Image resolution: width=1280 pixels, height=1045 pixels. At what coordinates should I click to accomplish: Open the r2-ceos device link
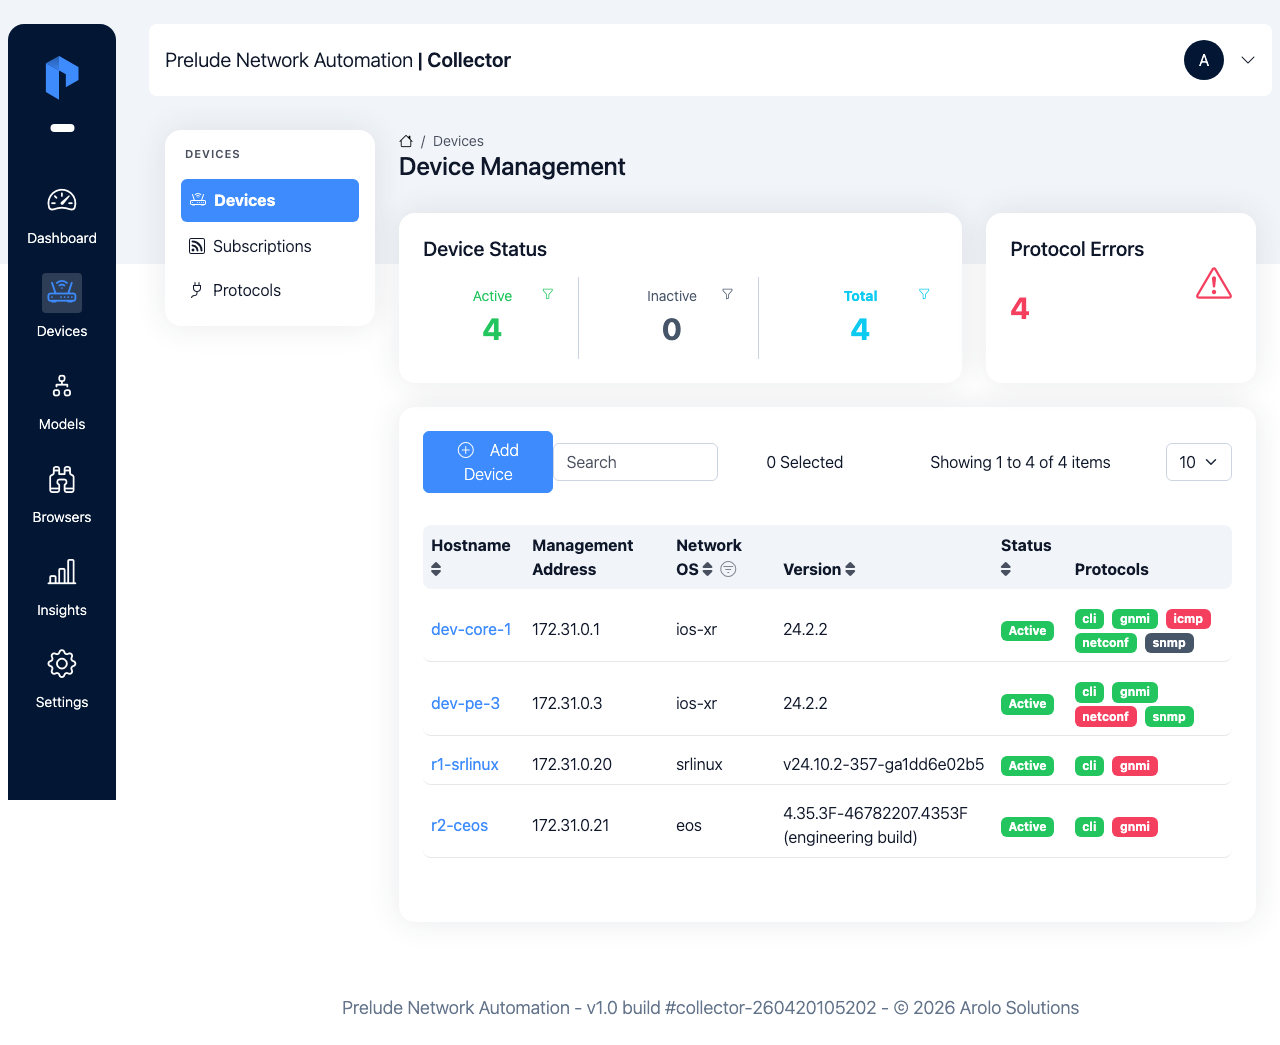point(459,825)
